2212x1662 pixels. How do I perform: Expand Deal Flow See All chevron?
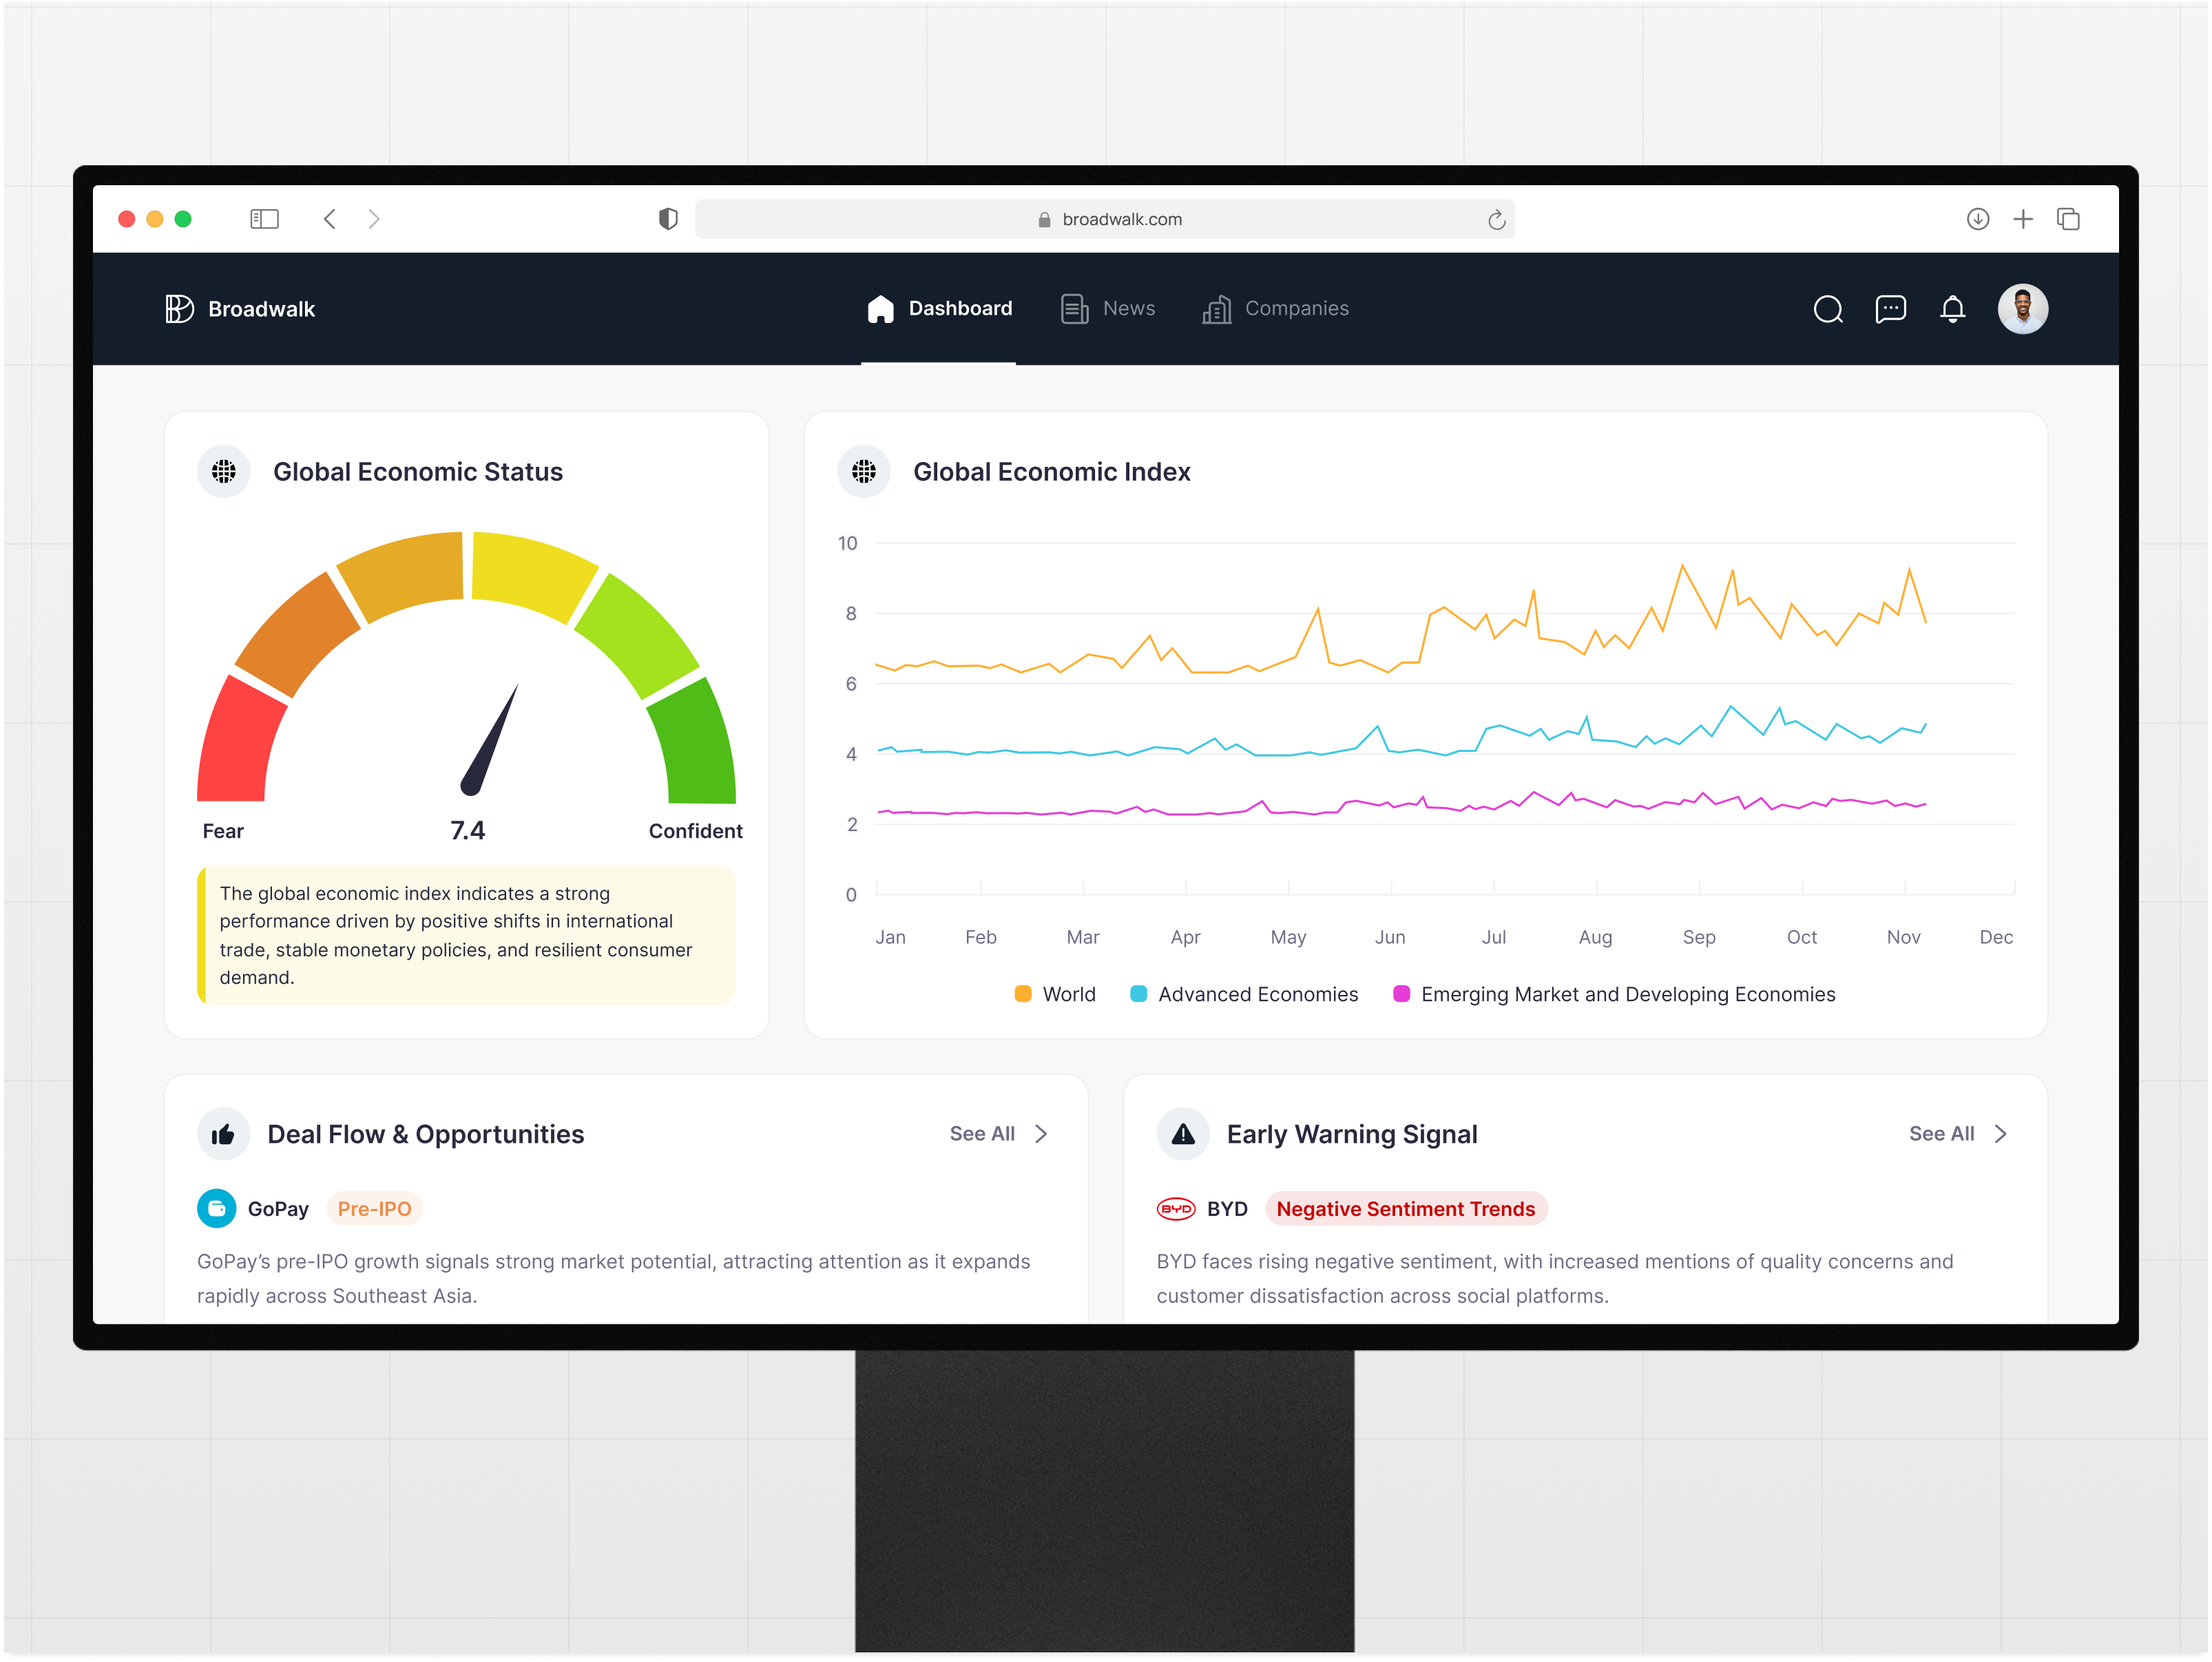click(x=1041, y=1133)
